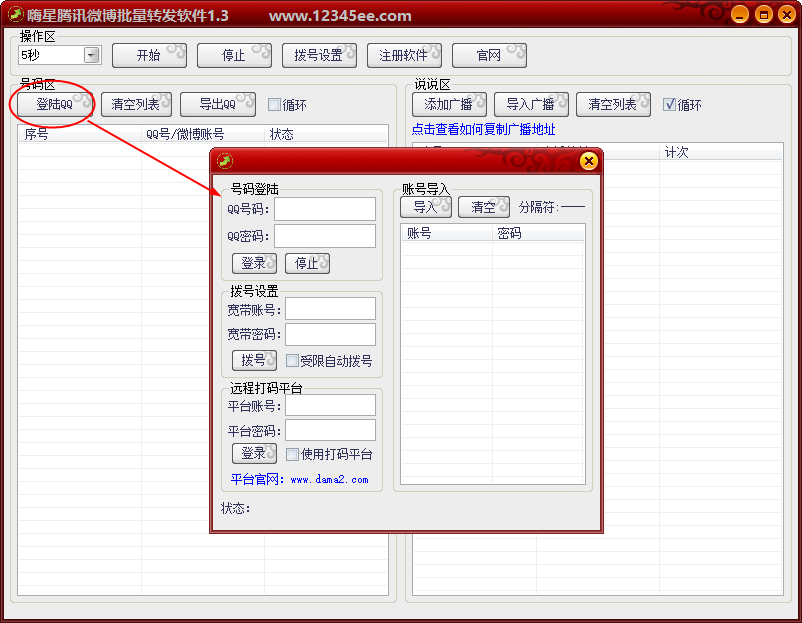Toggle the 循环 checkbox in 号码区
Screen dimensions: 802x623
tap(274, 105)
